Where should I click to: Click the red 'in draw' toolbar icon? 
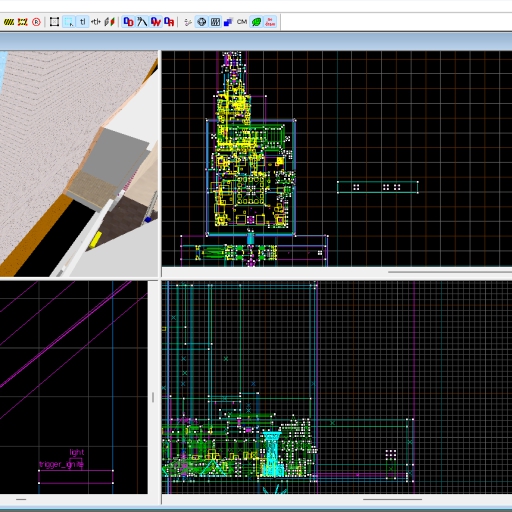[x=270, y=22]
